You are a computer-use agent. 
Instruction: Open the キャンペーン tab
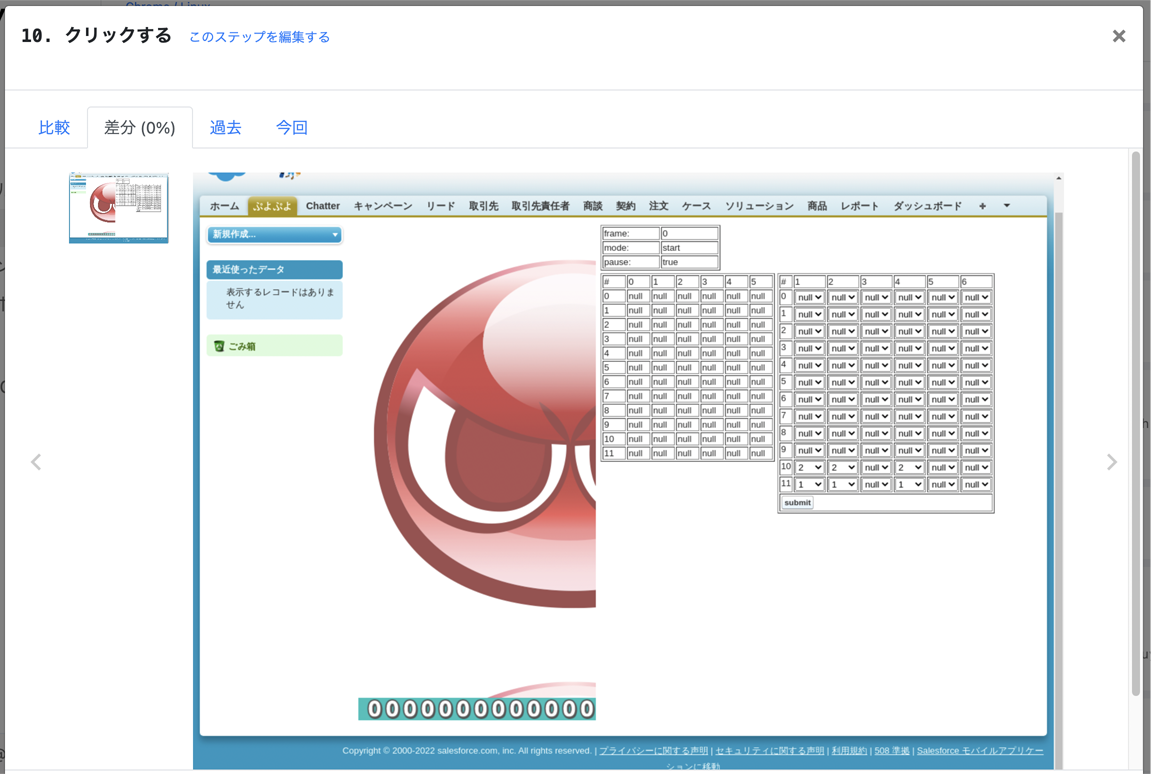coord(382,206)
